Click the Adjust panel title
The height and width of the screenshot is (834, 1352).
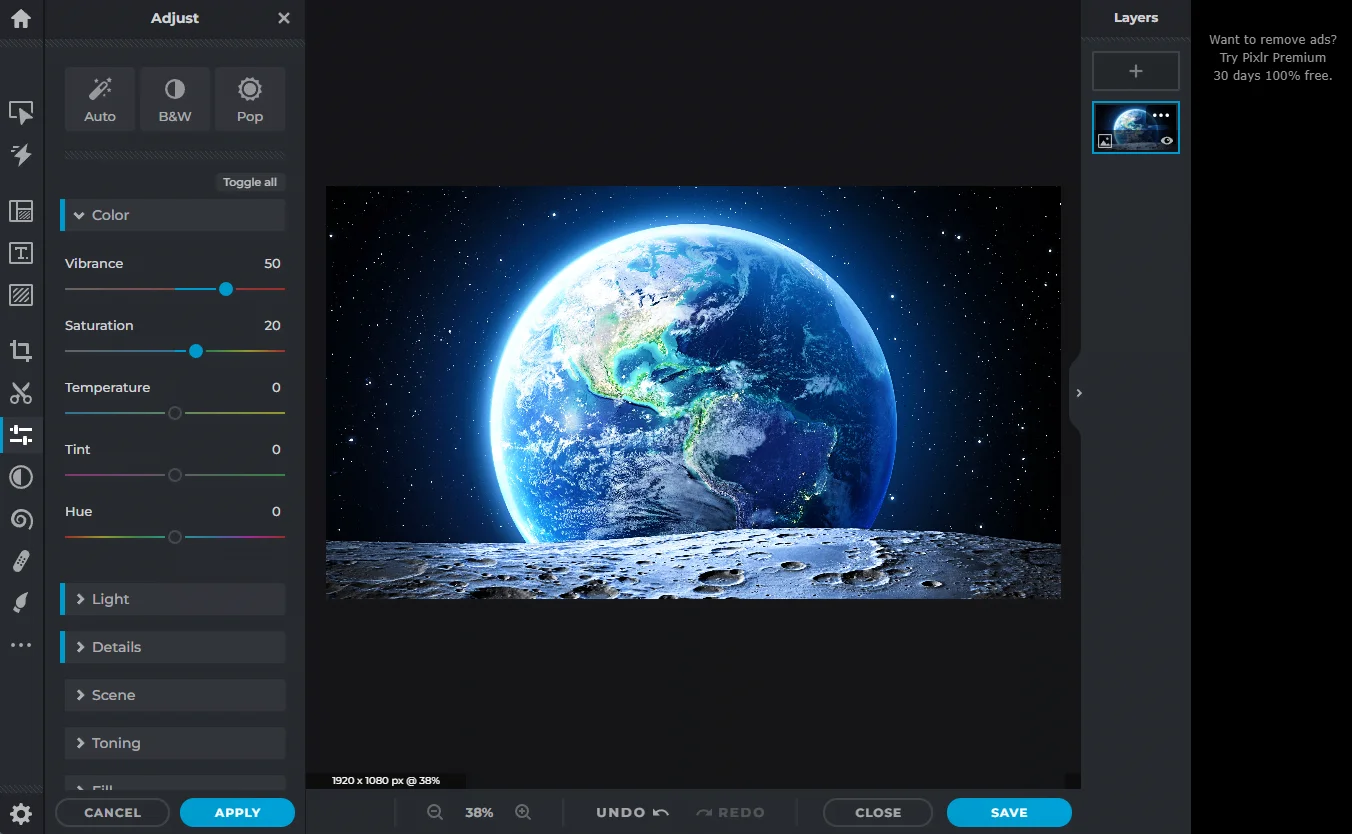pos(175,18)
